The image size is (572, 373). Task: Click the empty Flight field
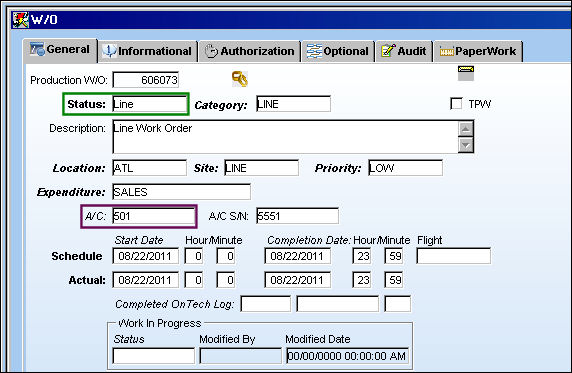(x=453, y=256)
